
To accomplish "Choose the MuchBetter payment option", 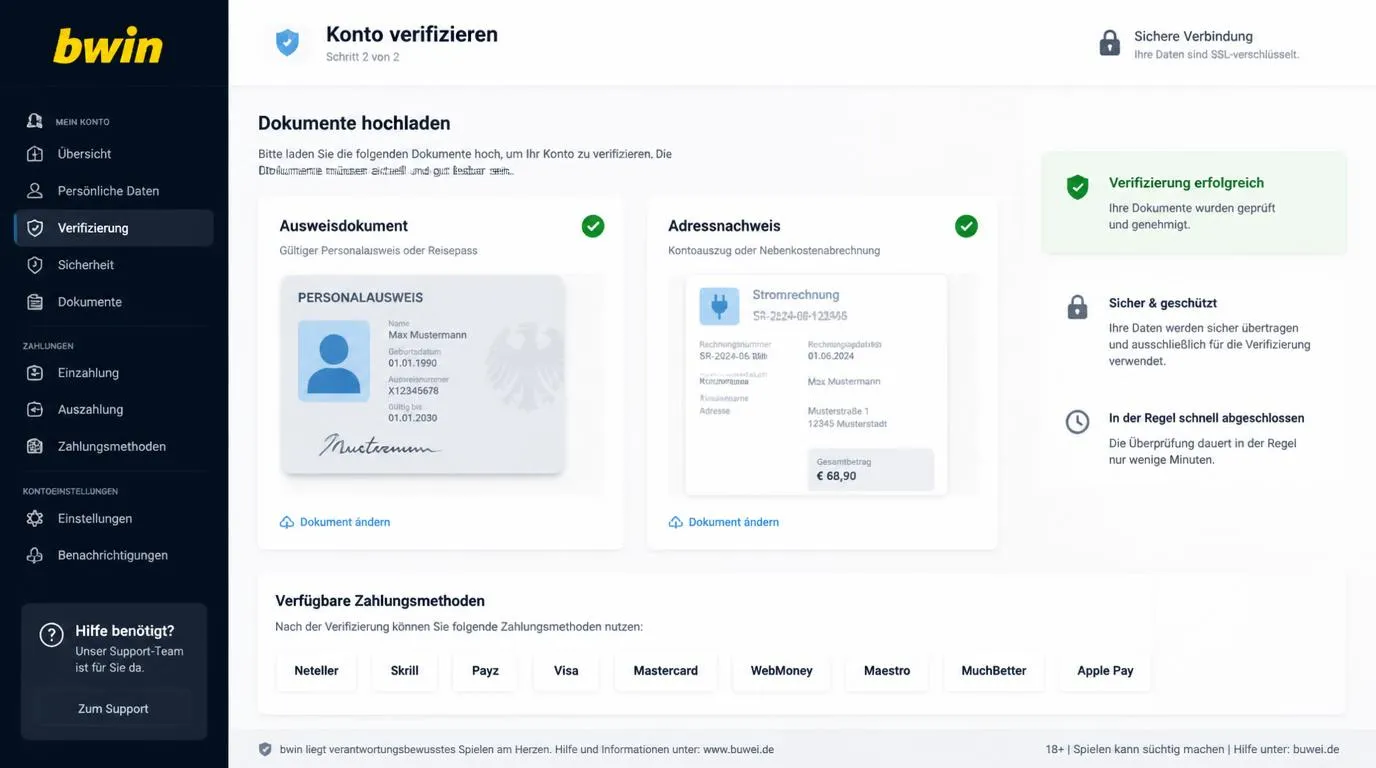I will tap(994, 671).
